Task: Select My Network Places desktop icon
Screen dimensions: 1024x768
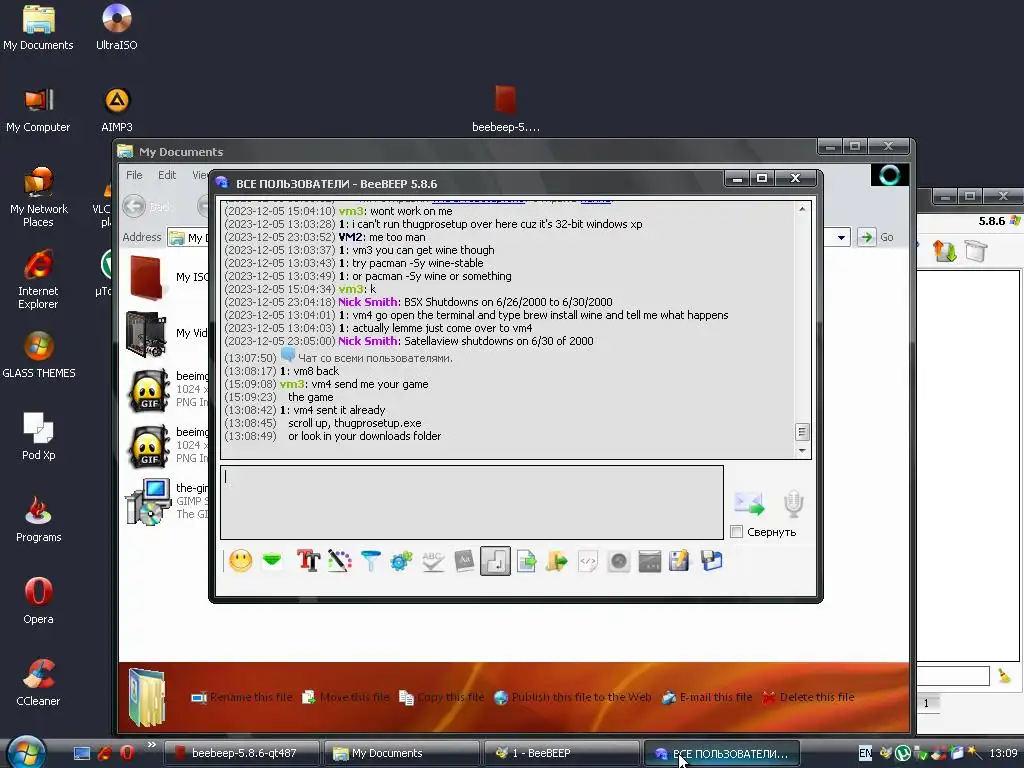Action: coord(39,197)
